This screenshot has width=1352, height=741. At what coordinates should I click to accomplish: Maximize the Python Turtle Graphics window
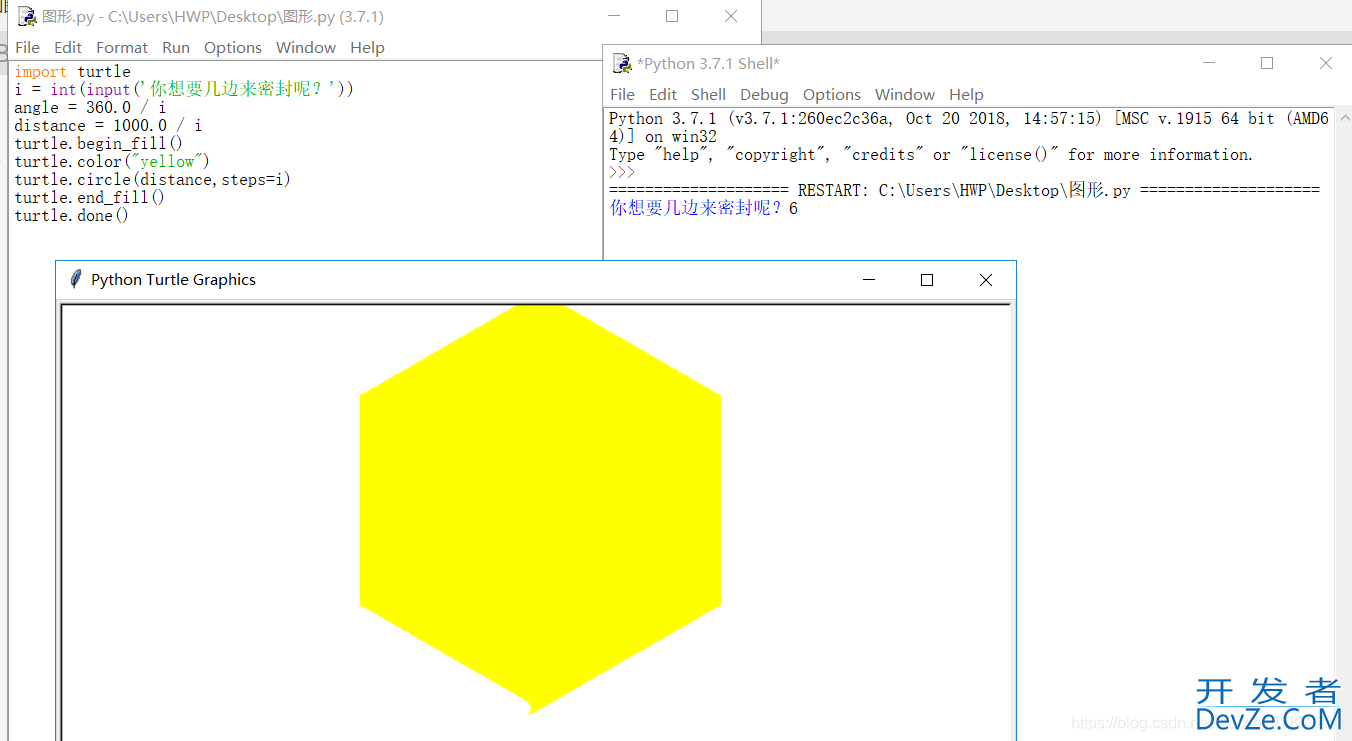[927, 280]
